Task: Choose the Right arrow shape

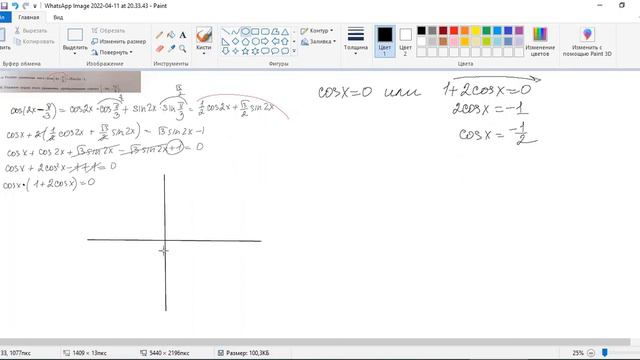Action: click(265, 41)
